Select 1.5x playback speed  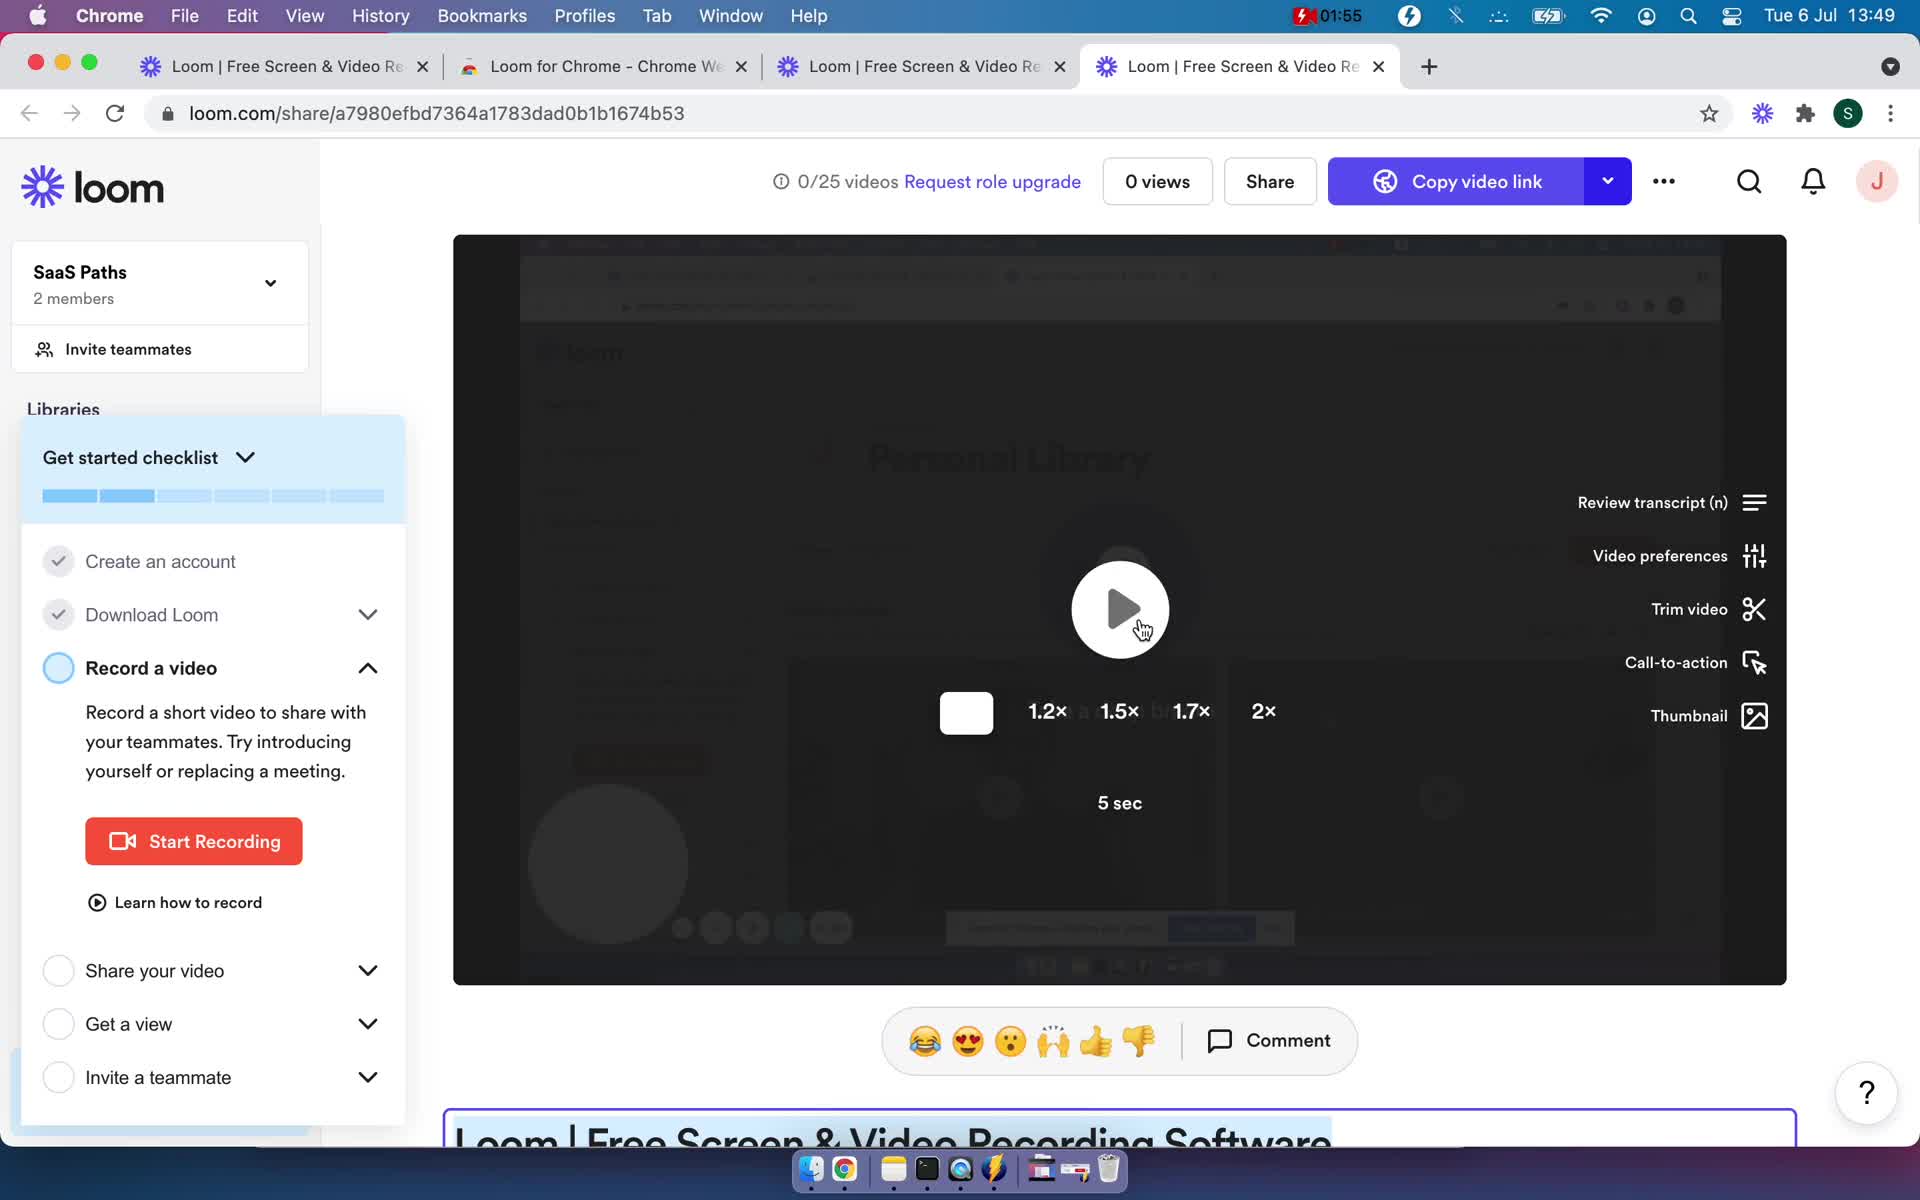(1117, 709)
